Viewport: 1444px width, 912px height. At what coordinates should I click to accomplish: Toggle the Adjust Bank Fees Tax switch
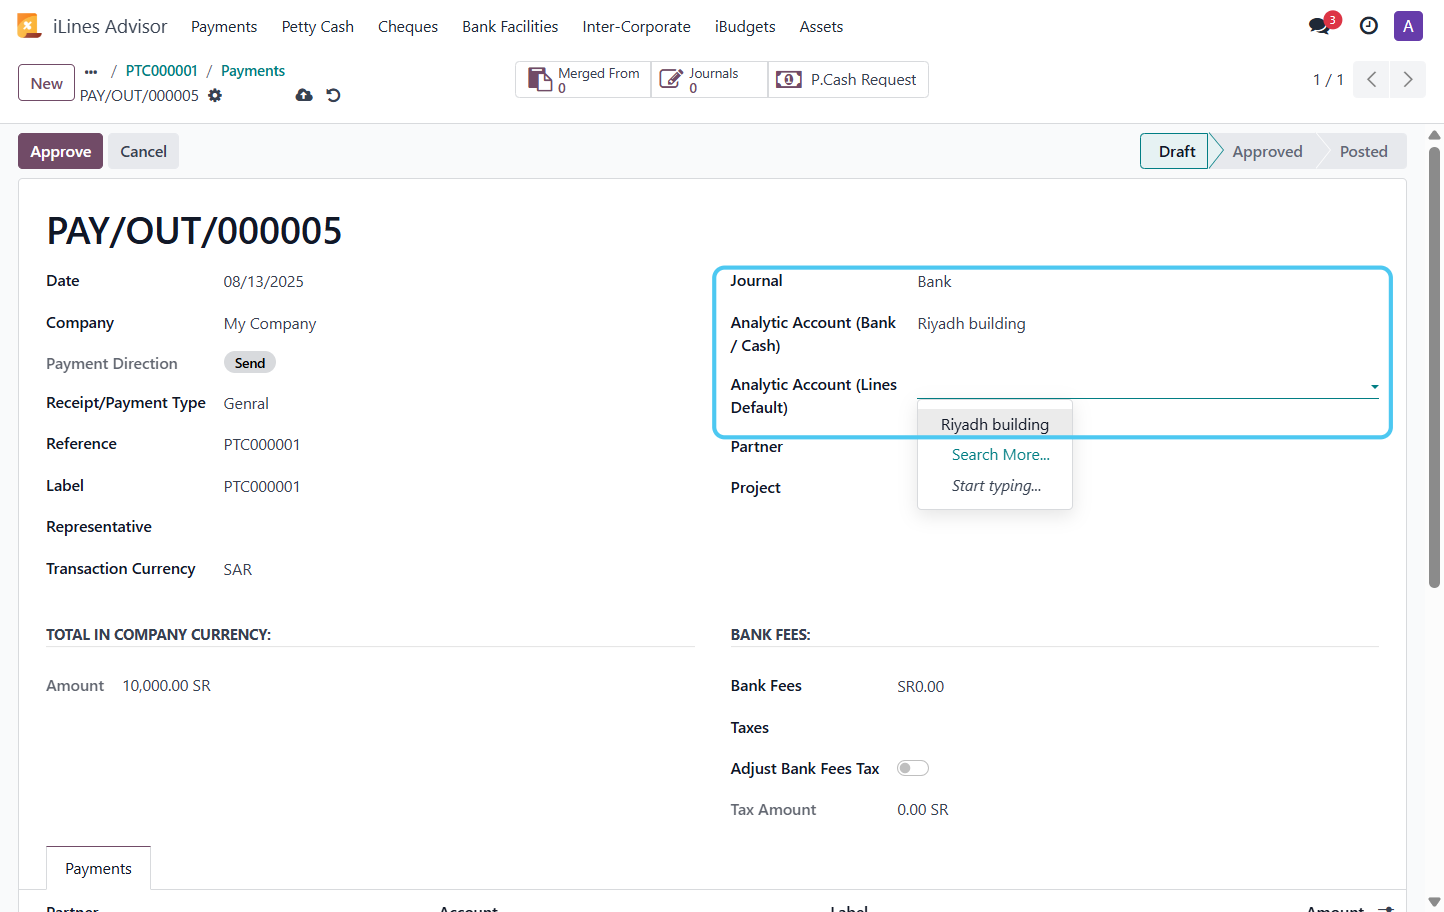tap(913, 768)
